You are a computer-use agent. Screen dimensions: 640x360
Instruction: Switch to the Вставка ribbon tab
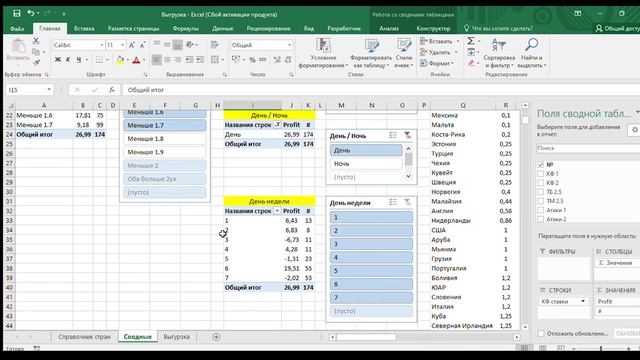coord(84,29)
